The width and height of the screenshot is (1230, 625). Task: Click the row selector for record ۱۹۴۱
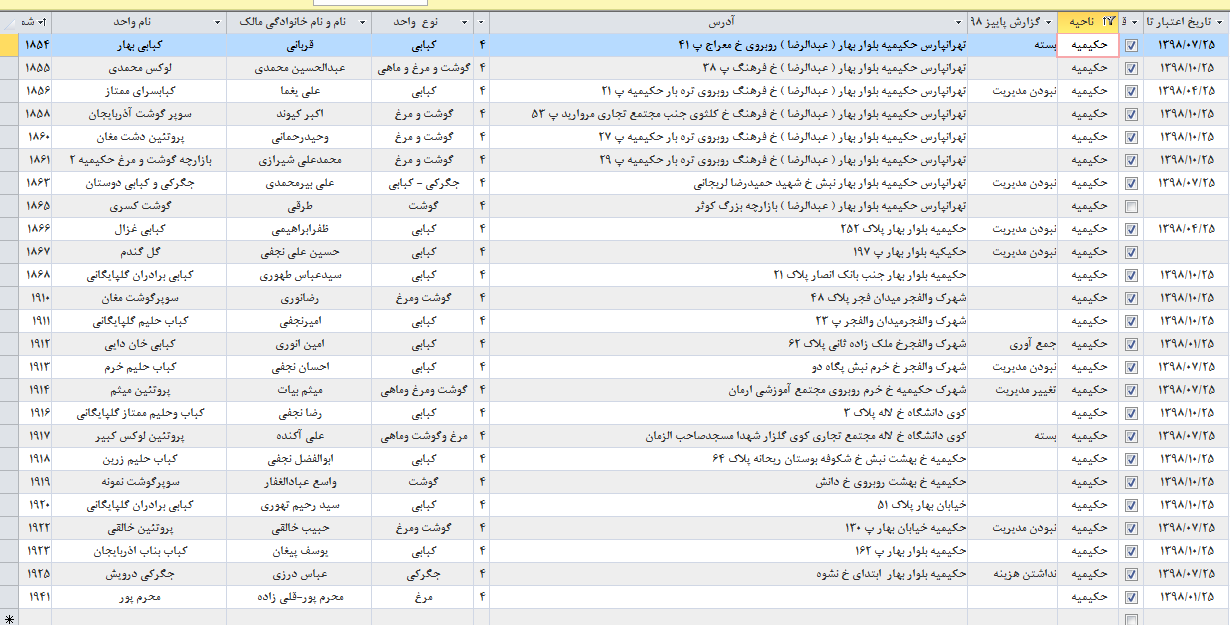click(x=9, y=597)
